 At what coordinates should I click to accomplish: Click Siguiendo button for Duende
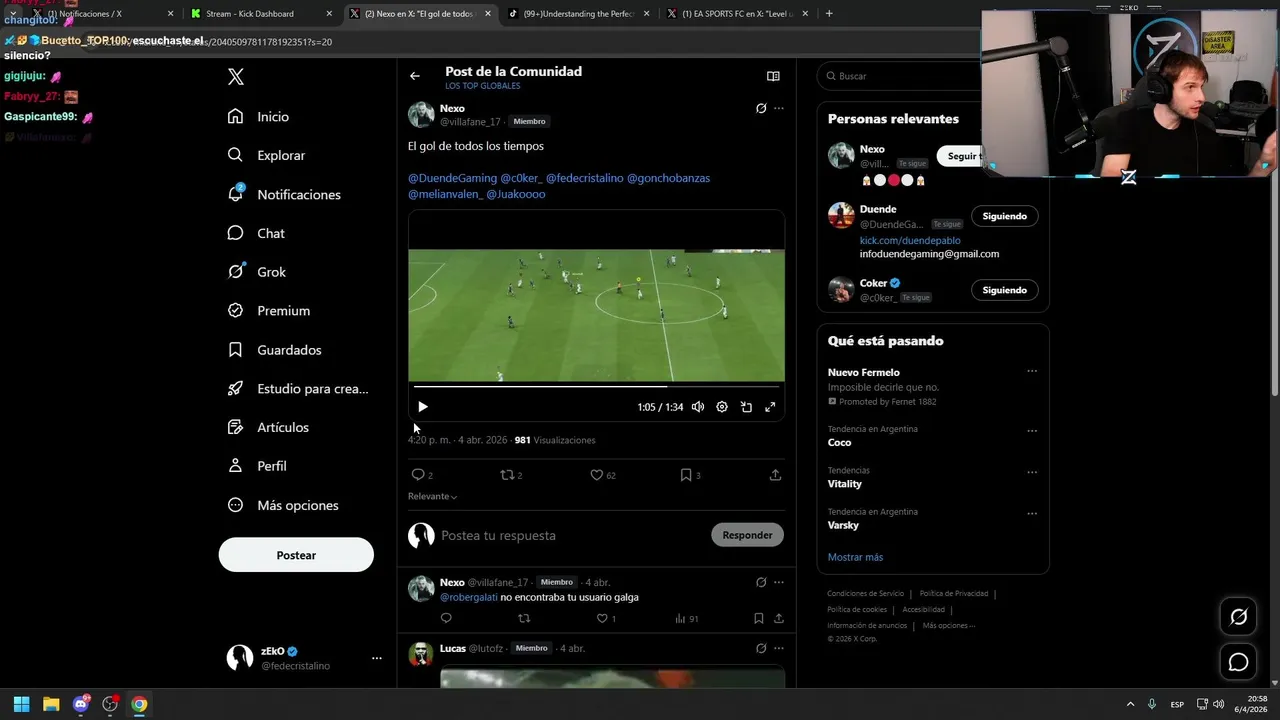1004,216
